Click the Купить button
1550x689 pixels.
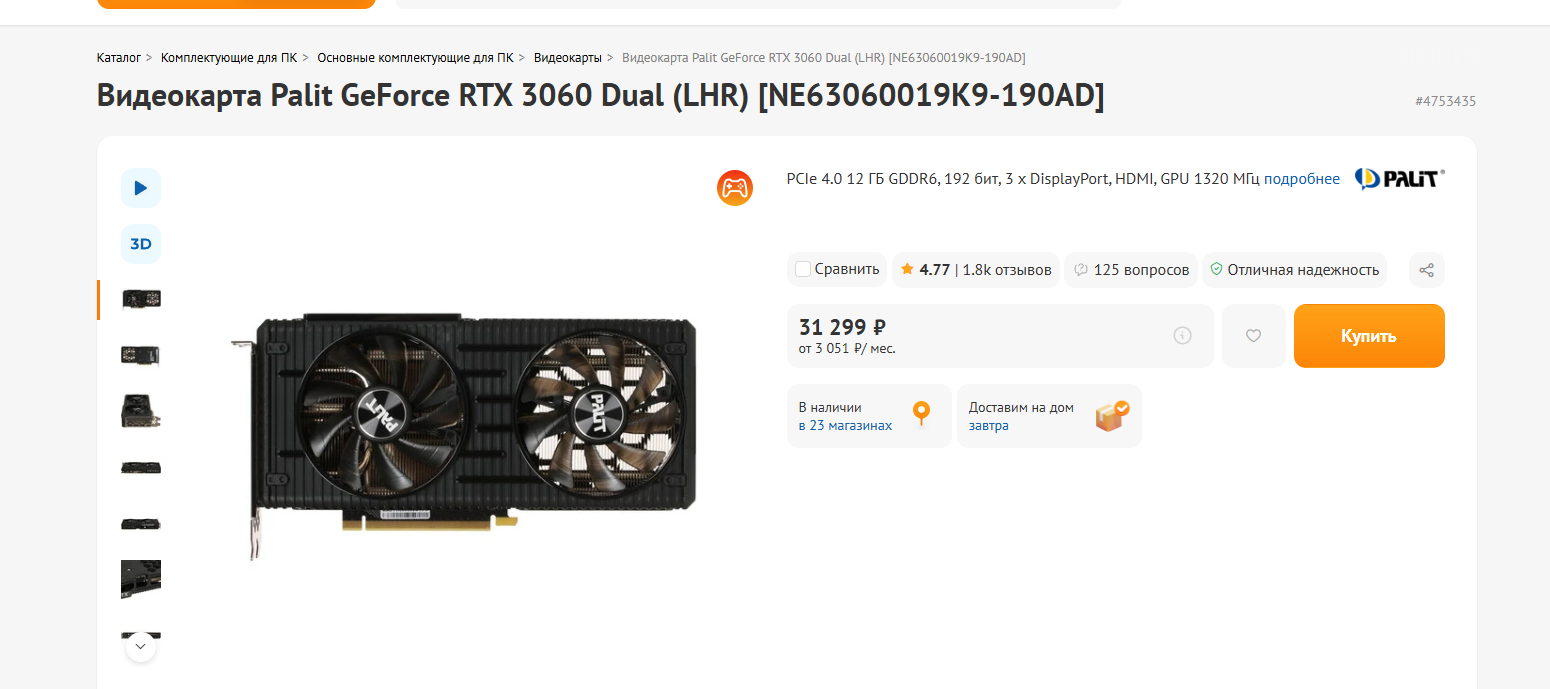point(1369,336)
